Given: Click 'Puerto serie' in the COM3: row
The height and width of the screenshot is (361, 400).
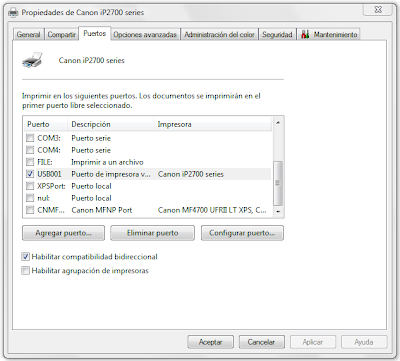Looking at the screenshot, I should tap(91, 138).
